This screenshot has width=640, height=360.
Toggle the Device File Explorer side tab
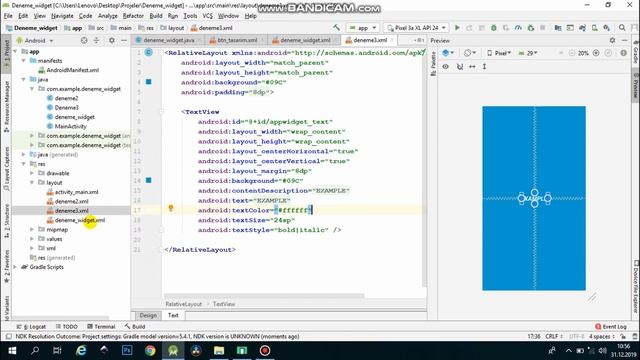click(636, 287)
